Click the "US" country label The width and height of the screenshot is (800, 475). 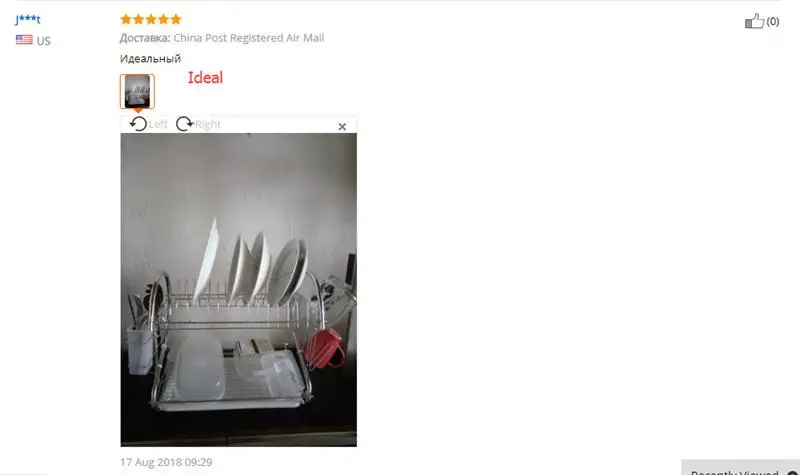pos(43,41)
